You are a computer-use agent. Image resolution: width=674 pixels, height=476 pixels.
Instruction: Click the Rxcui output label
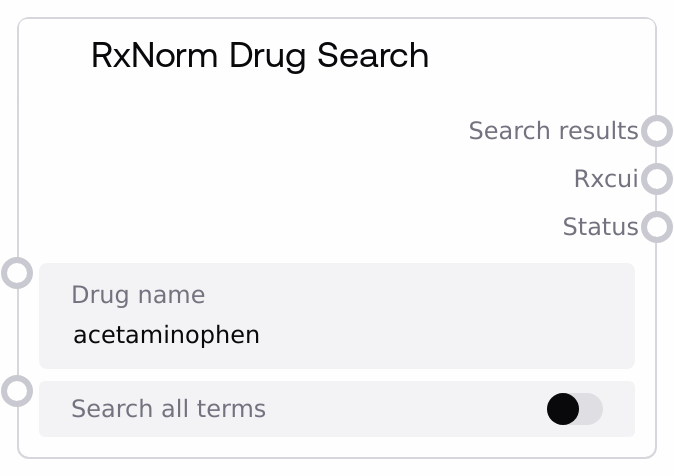tap(605, 179)
